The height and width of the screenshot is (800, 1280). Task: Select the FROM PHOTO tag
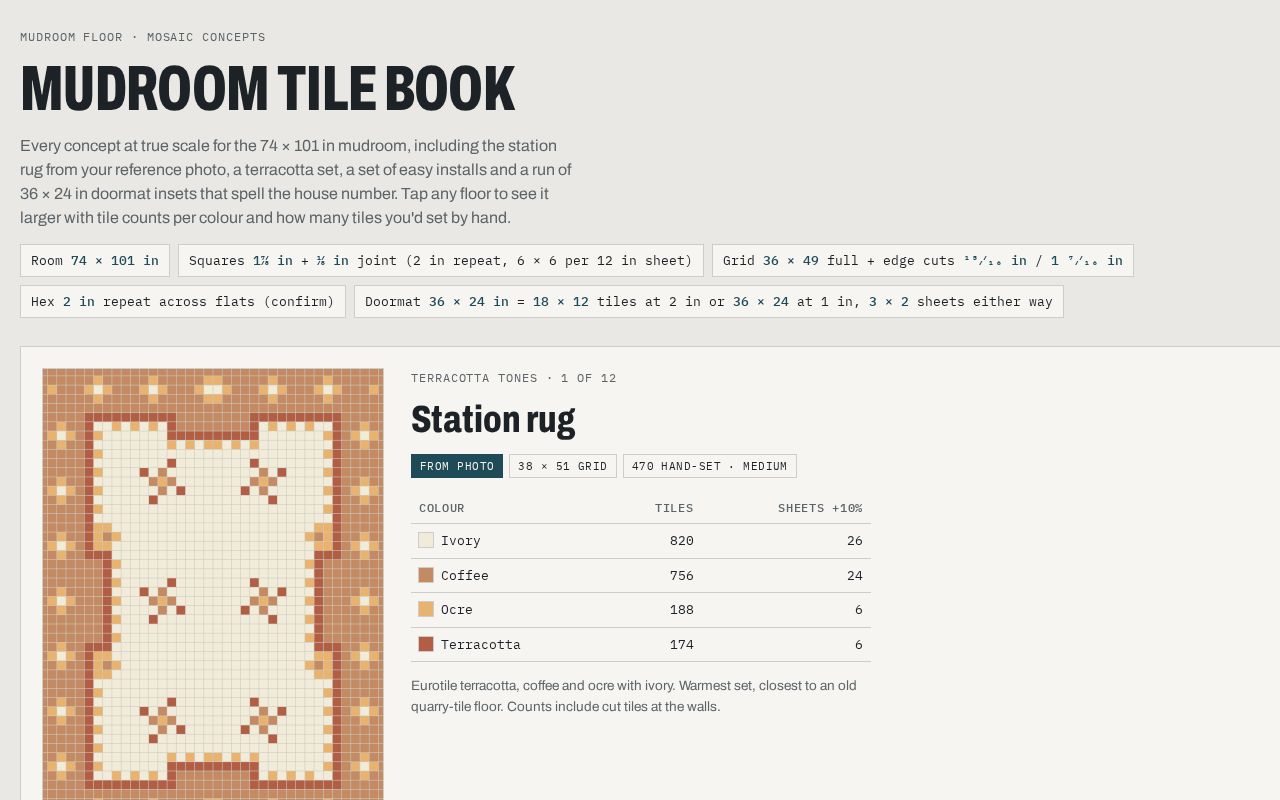coord(457,466)
